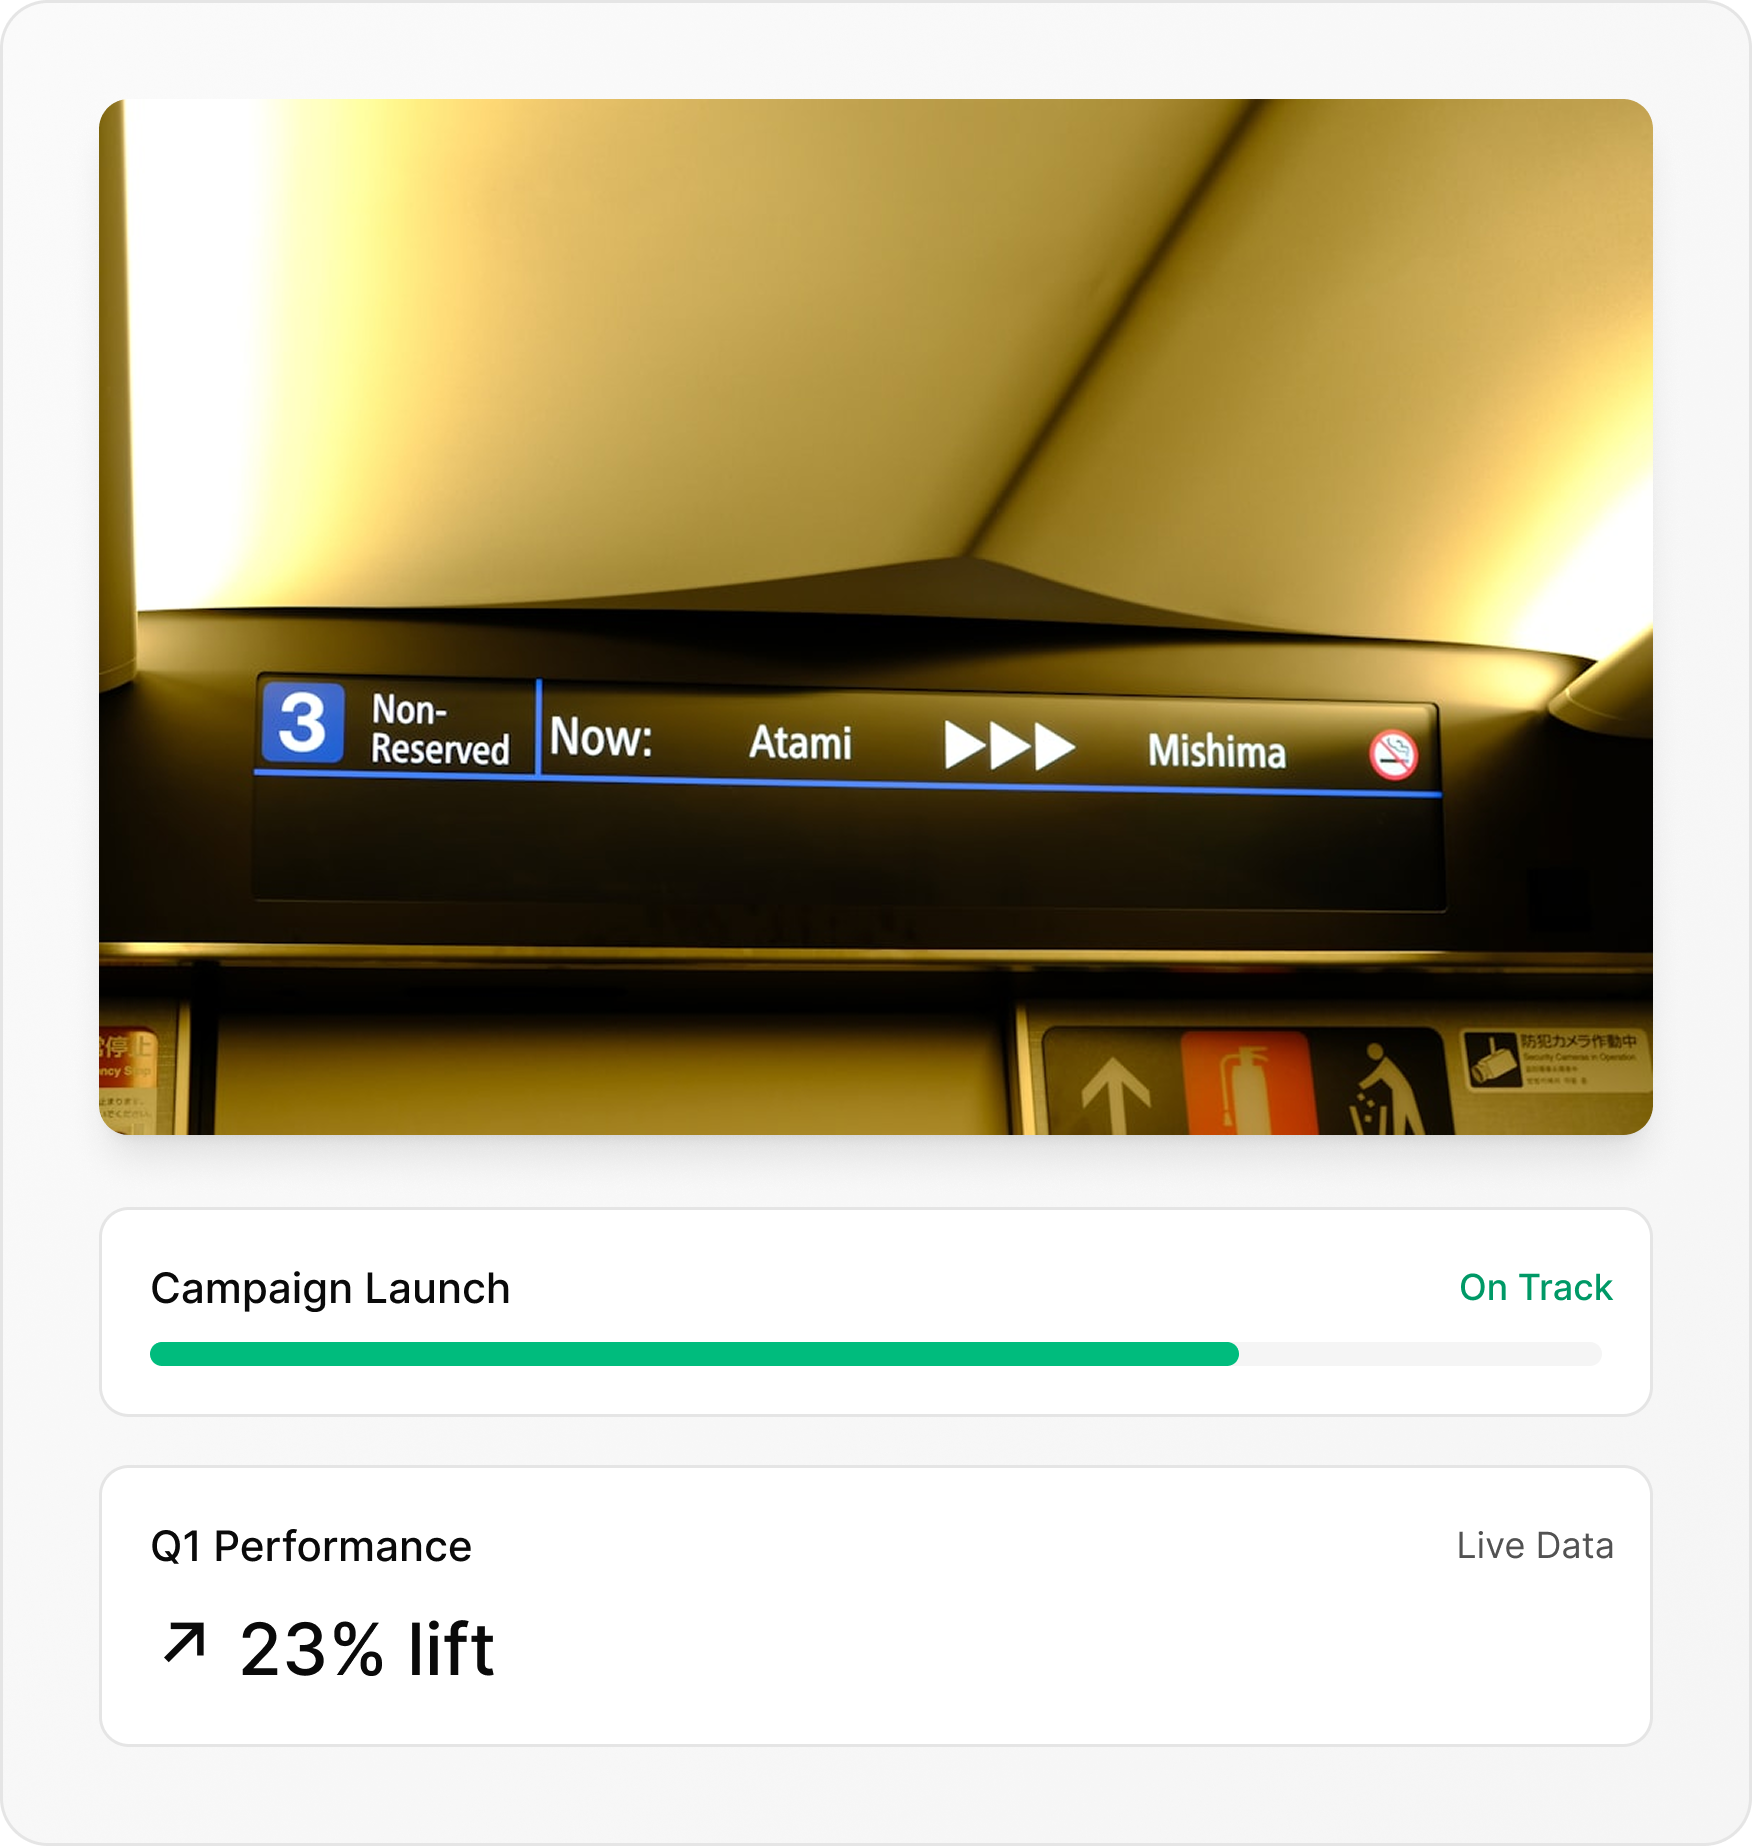
Task: Click the orange fire extinguisher icon
Action: tap(1247, 1084)
